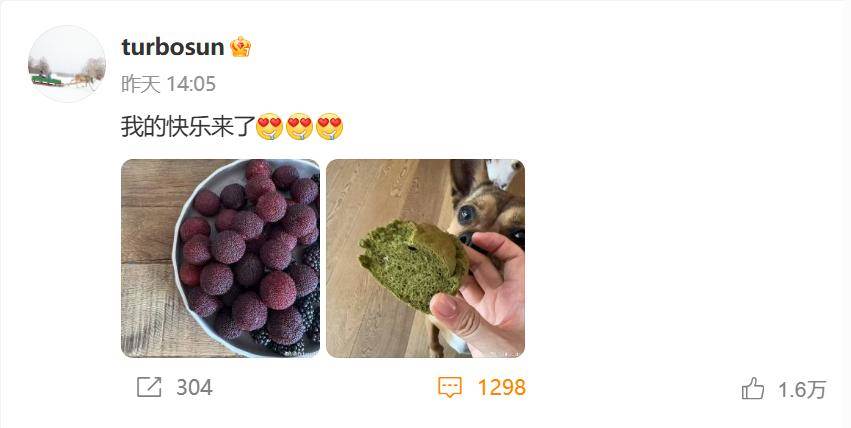The image size is (851, 428).
Task: Select the post text 我的快乐来了
Action: (188, 126)
